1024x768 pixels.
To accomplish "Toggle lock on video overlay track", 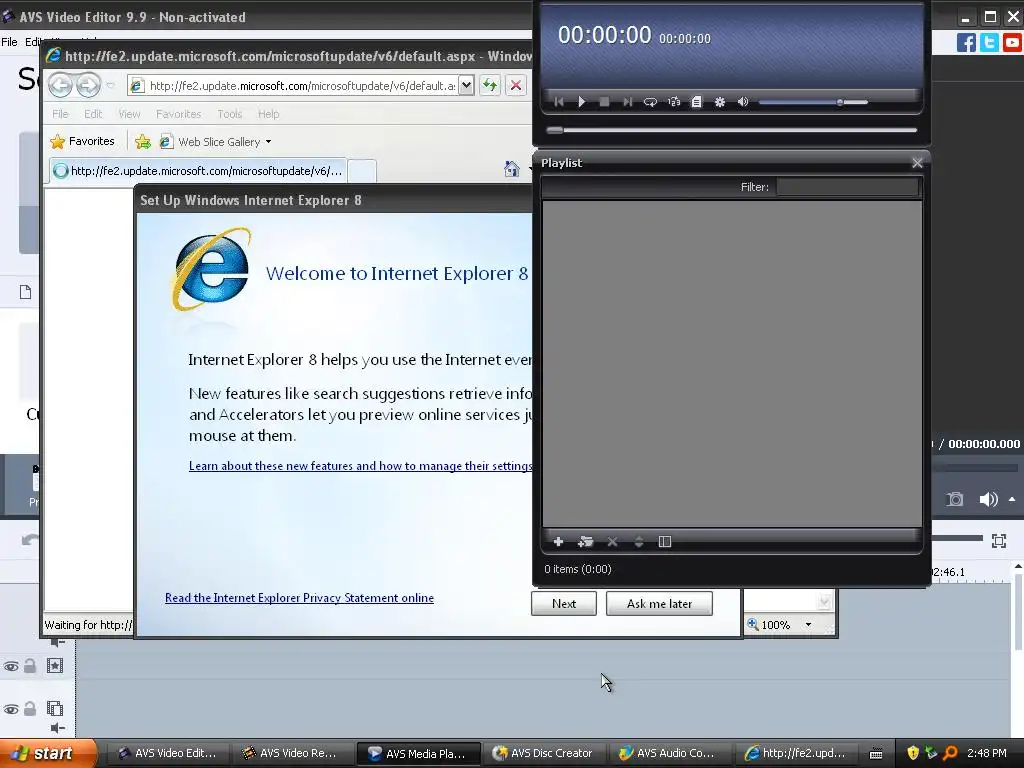I will coord(30,709).
